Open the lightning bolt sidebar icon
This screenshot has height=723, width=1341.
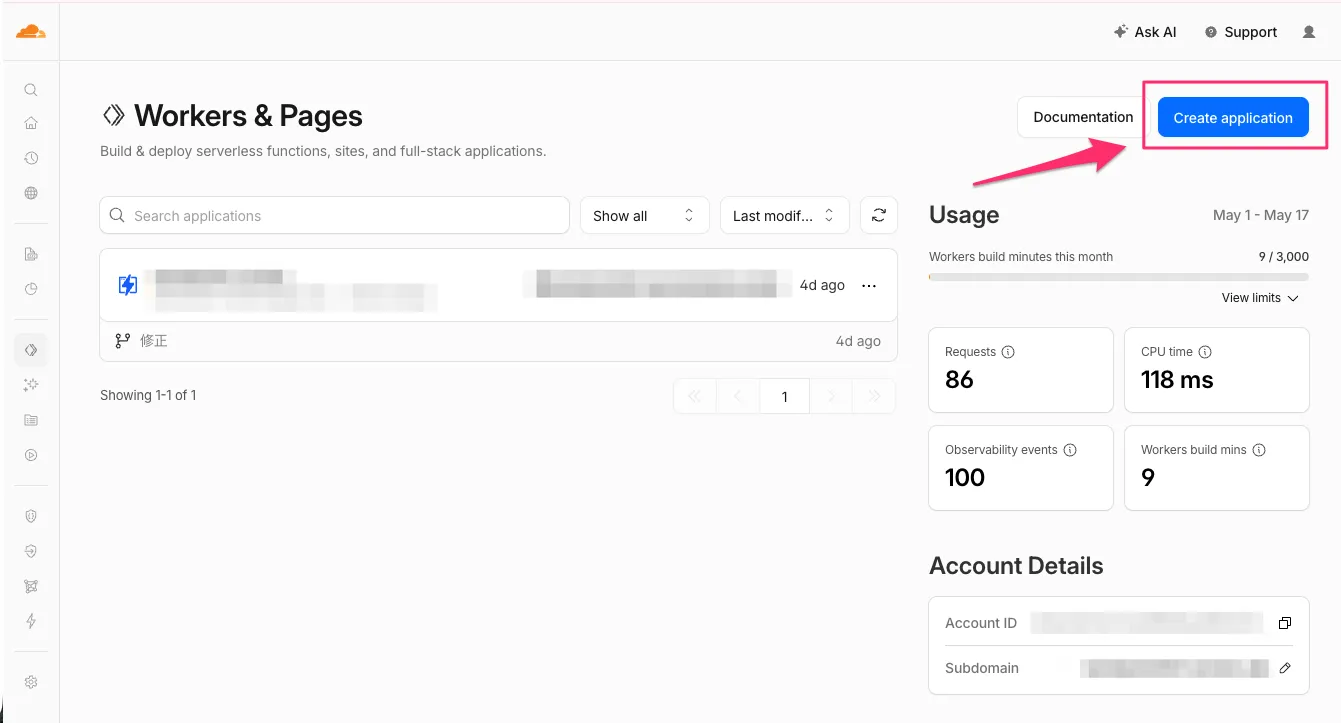click(x=31, y=621)
